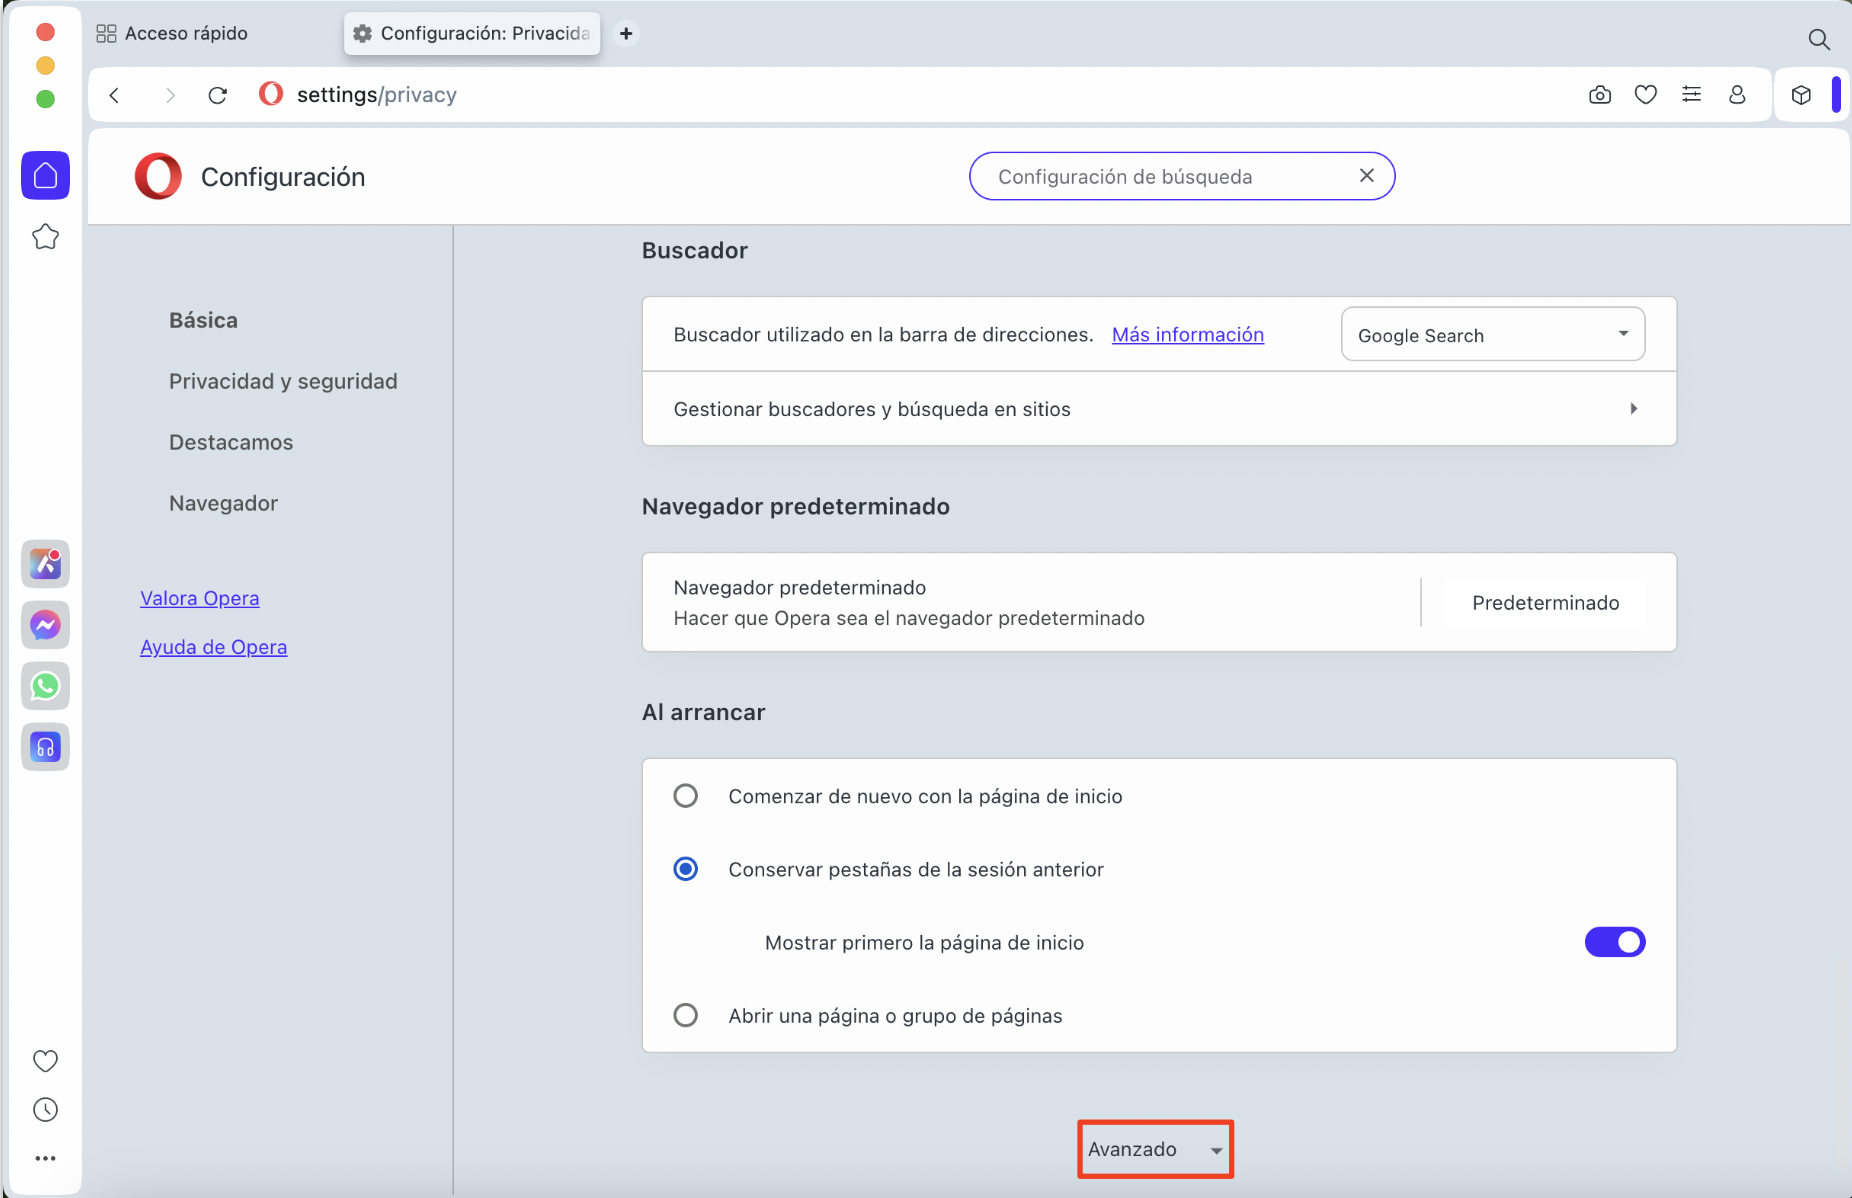Open History via the clock icon
The width and height of the screenshot is (1852, 1198).
[45, 1109]
